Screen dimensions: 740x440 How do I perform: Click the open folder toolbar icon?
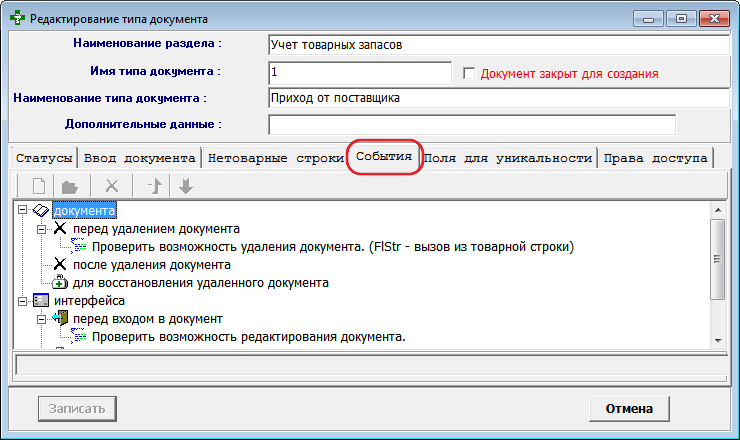point(69,187)
